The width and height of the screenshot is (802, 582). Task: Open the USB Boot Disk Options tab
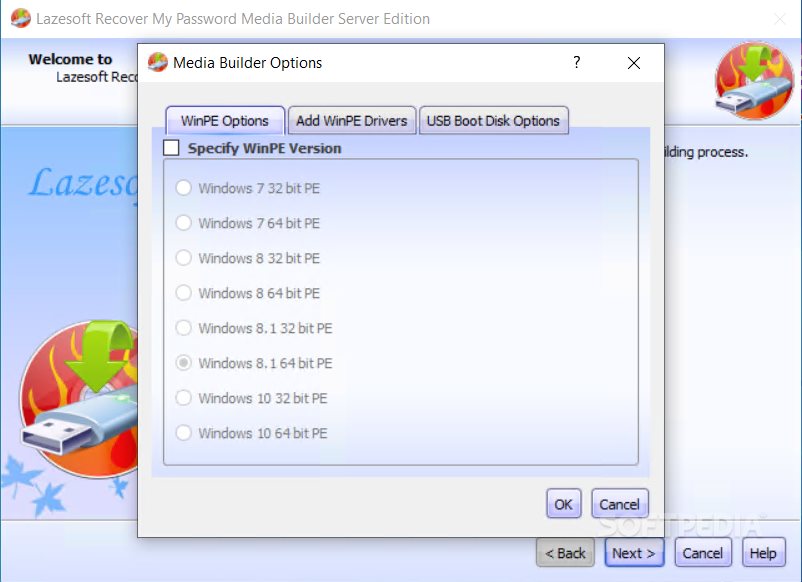tap(493, 121)
